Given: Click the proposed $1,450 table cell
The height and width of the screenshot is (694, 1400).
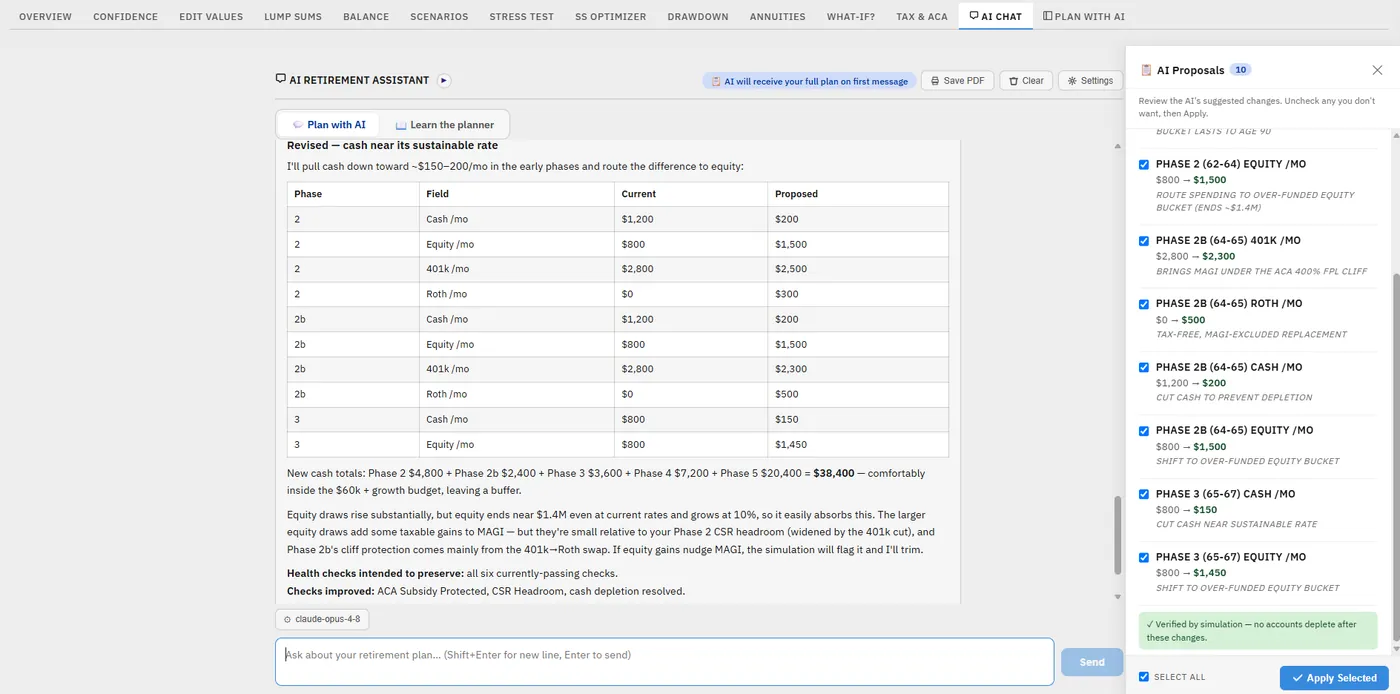Looking at the screenshot, I should pos(858,444).
